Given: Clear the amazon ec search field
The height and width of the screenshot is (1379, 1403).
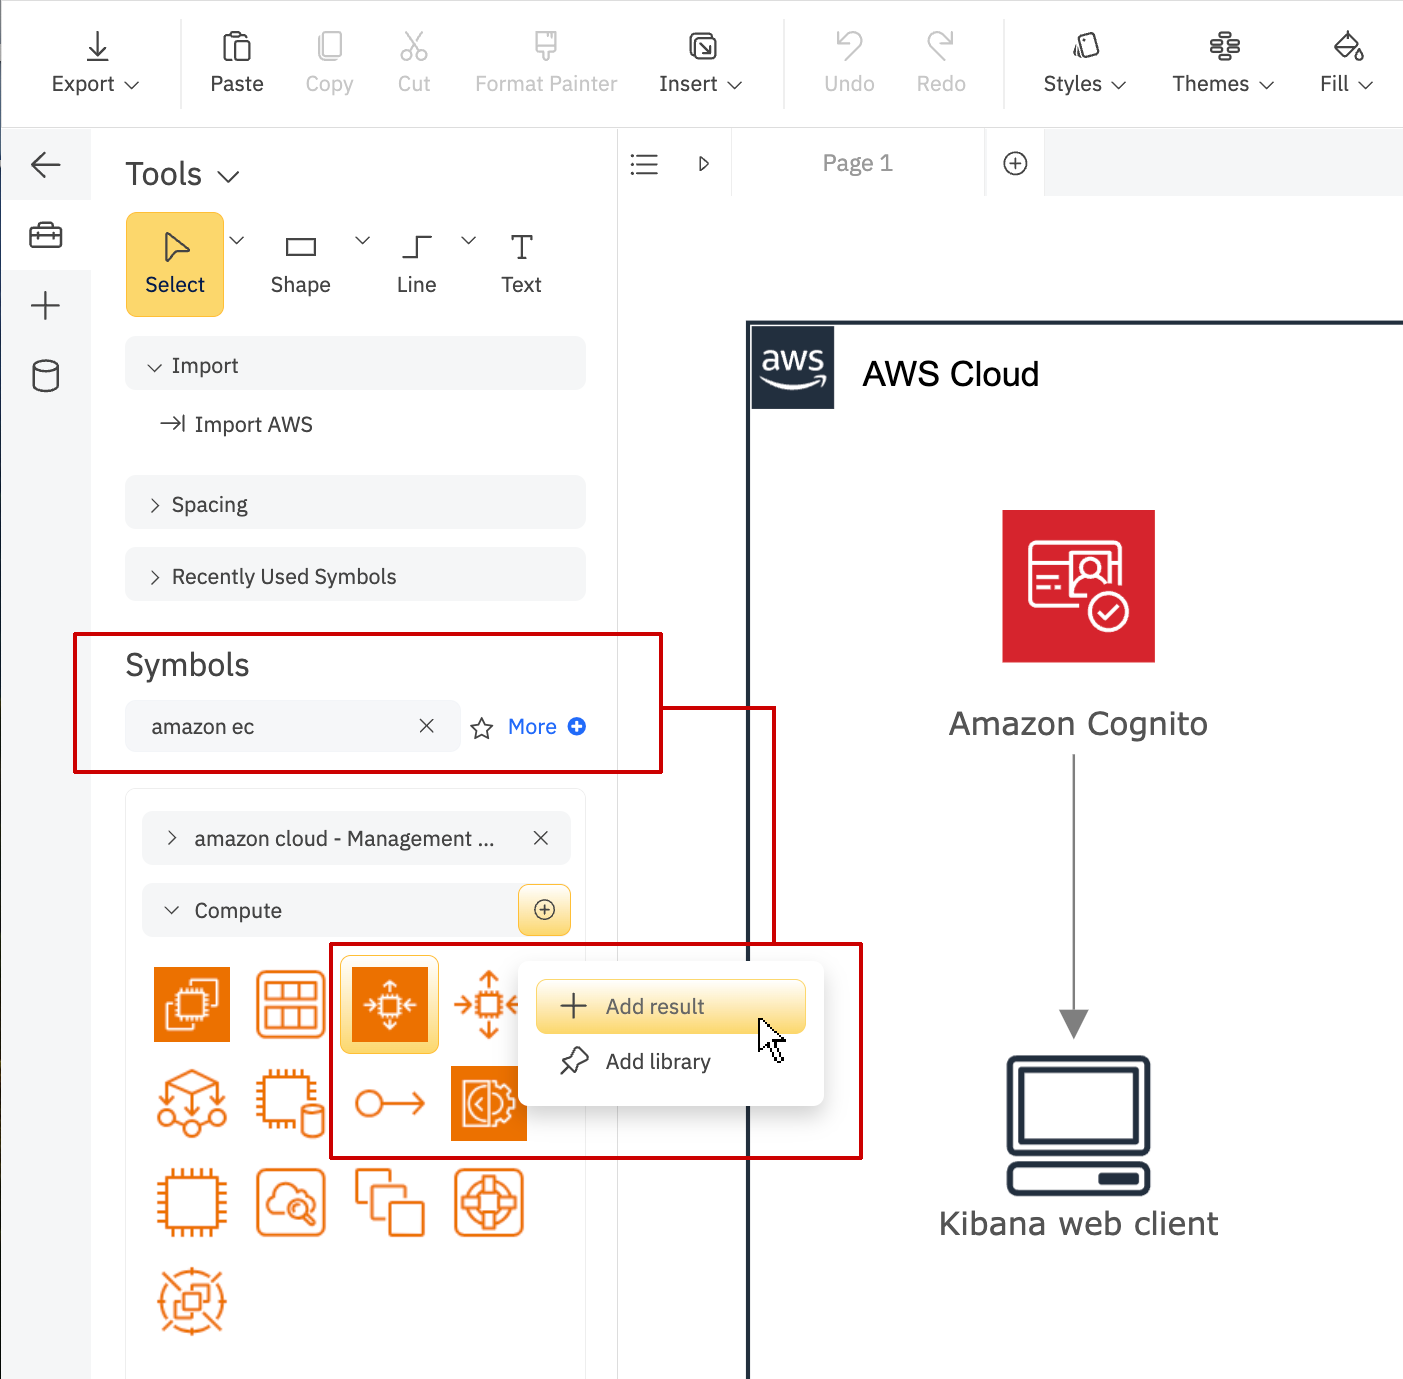Looking at the screenshot, I should pos(426,726).
